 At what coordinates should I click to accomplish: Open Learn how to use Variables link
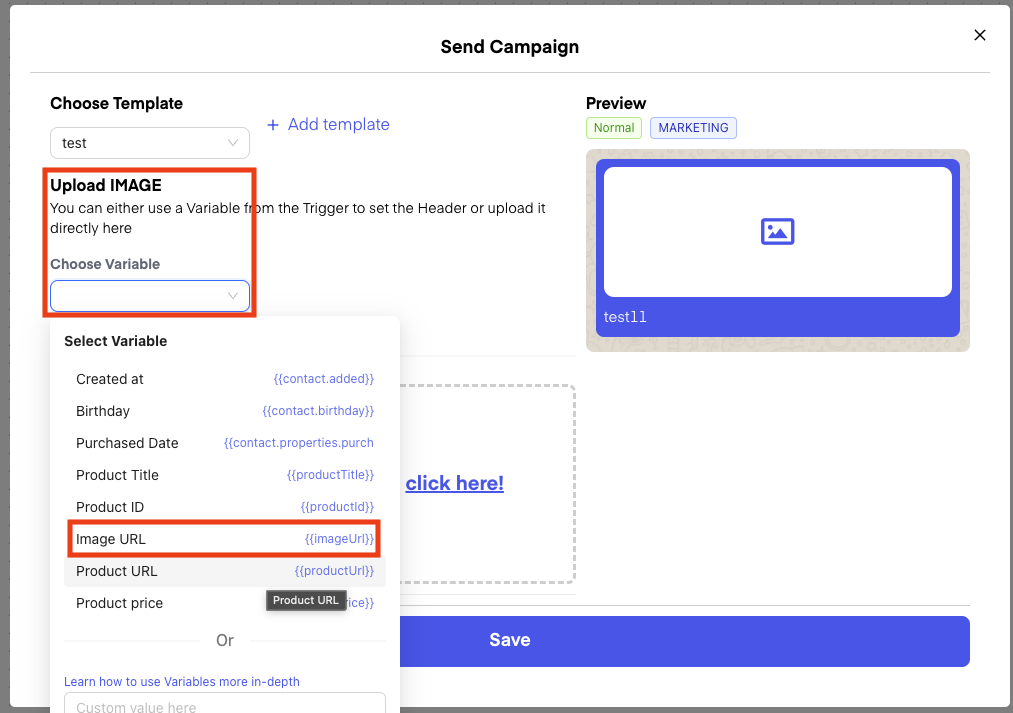click(182, 681)
